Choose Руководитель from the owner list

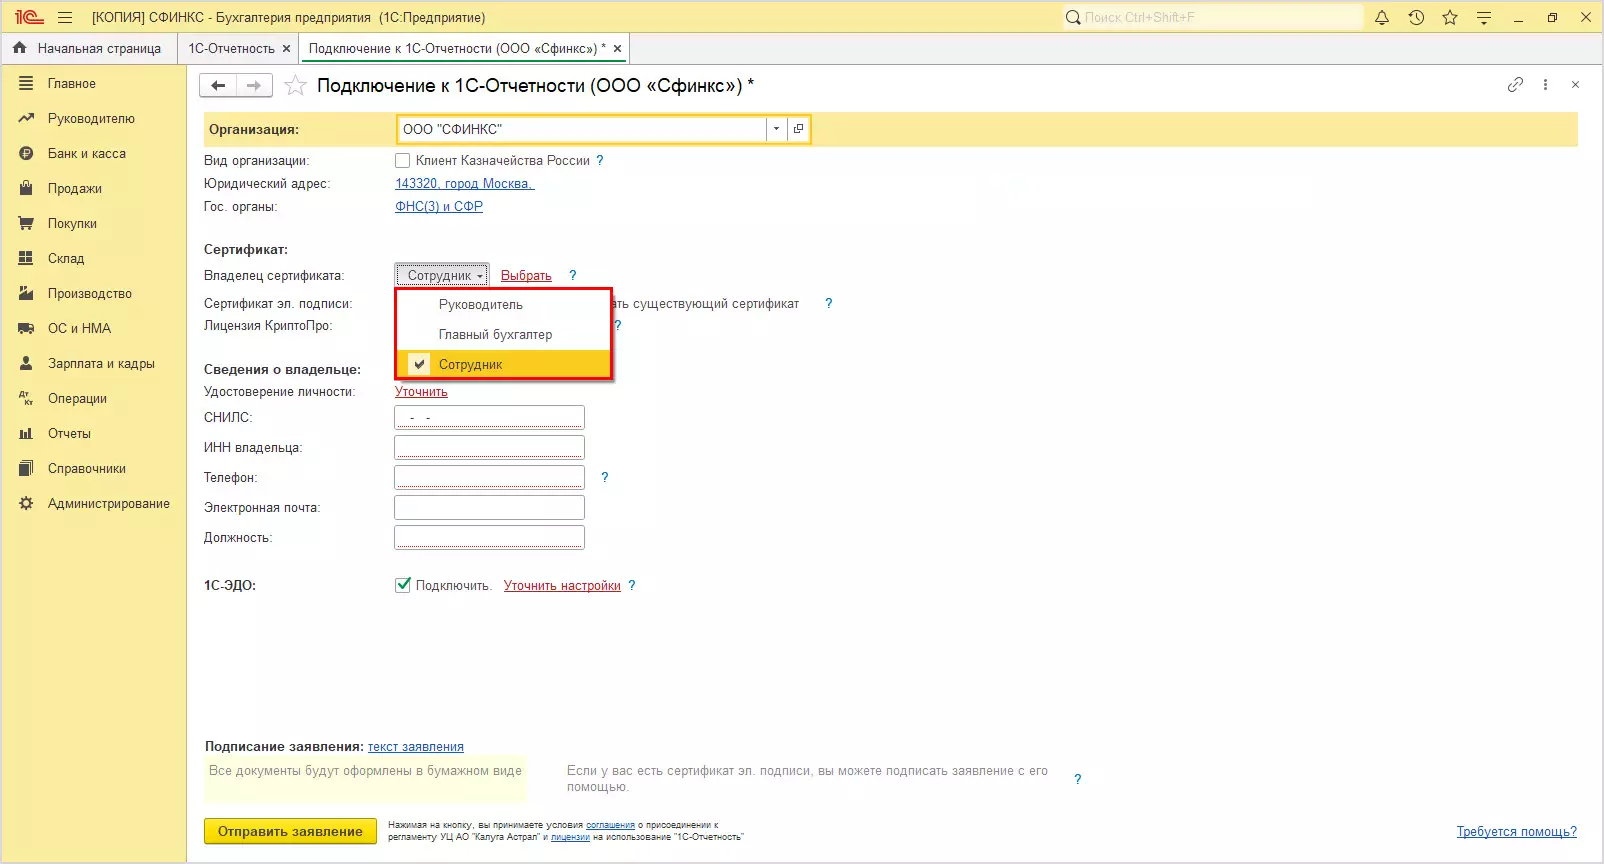pyautogui.click(x=504, y=304)
